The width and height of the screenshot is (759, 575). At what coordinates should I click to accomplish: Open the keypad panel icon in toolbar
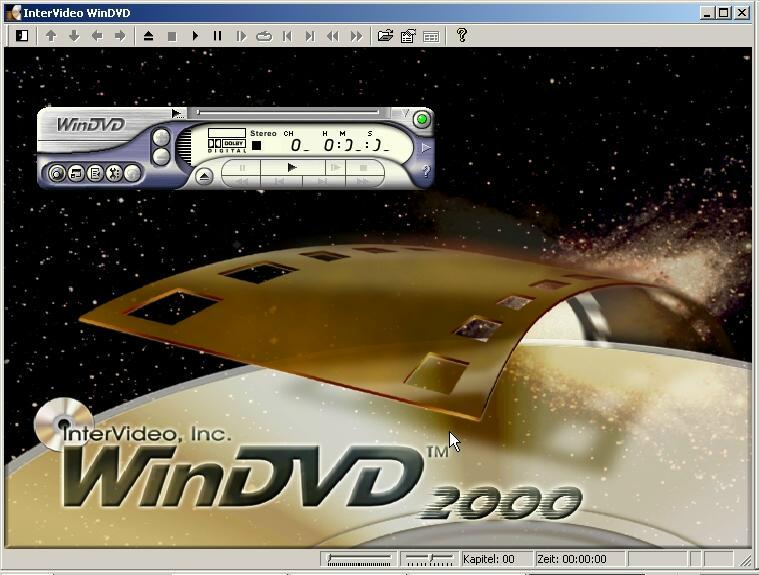click(431, 36)
